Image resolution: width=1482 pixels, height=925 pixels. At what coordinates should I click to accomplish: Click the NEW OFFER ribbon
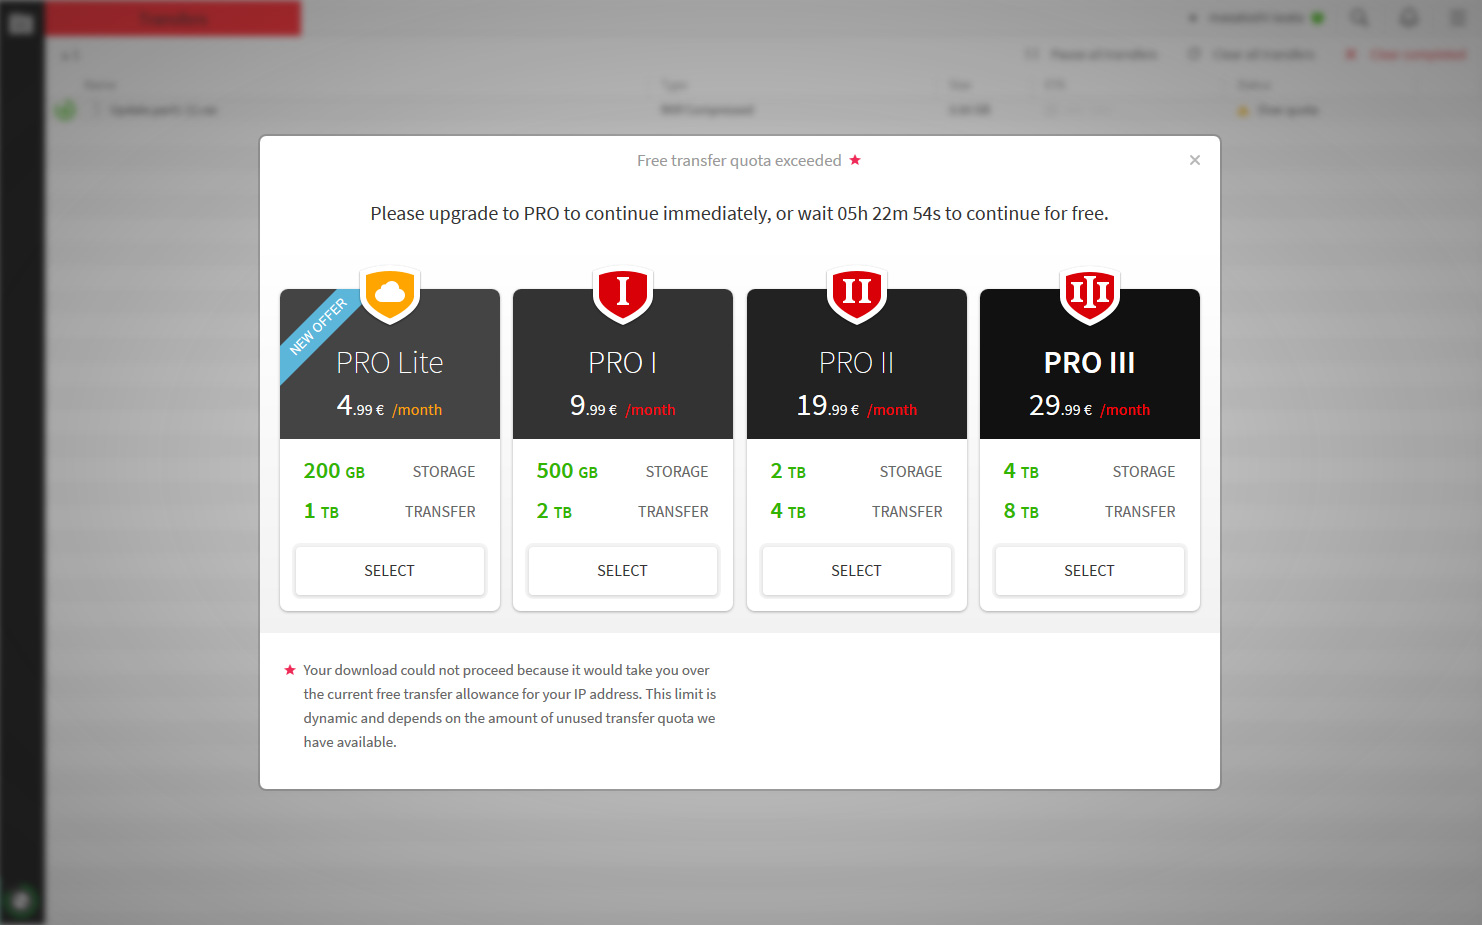coord(318,327)
